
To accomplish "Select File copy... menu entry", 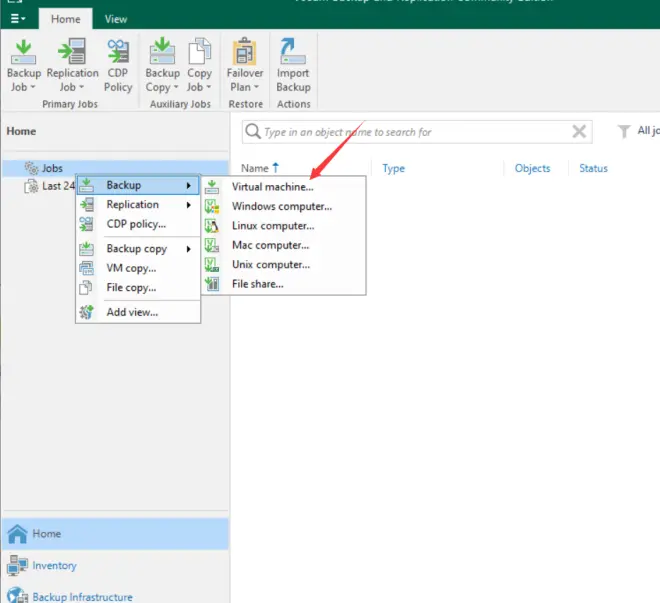I will [x=138, y=287].
